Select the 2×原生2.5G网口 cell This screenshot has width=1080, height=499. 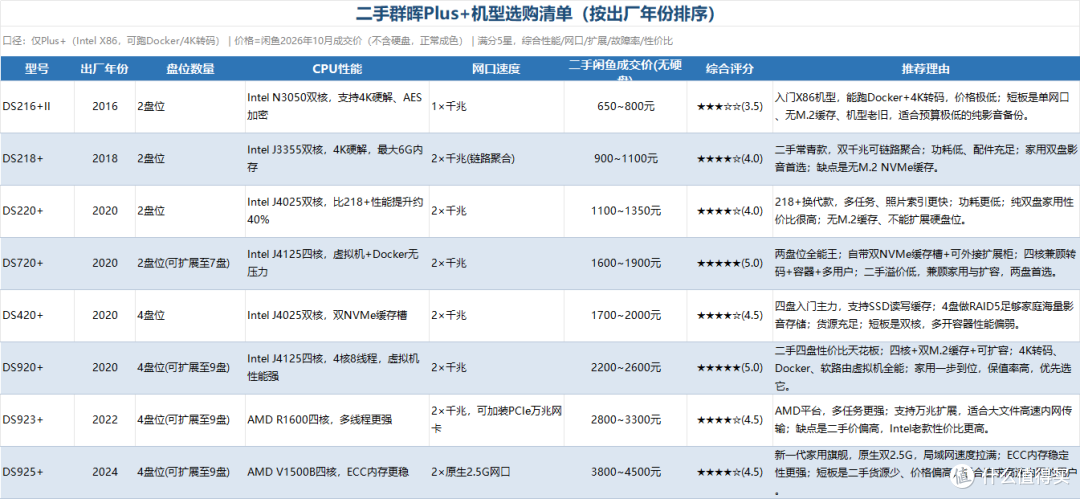click(x=496, y=472)
